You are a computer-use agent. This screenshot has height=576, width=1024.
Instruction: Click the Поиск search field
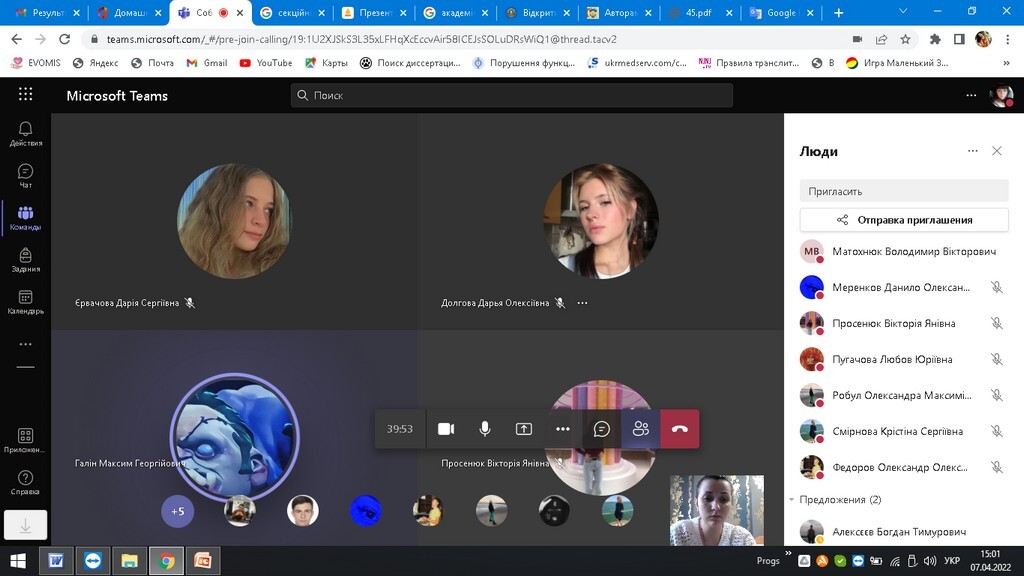coord(512,95)
